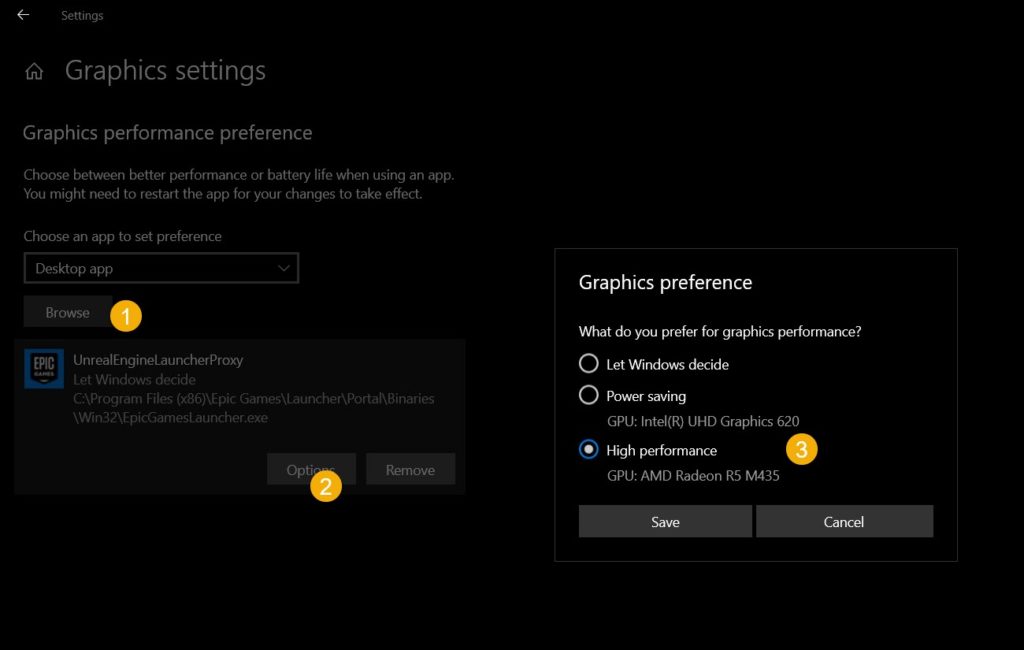Open the Desktop app dropdown
The image size is (1024, 650).
point(161,268)
